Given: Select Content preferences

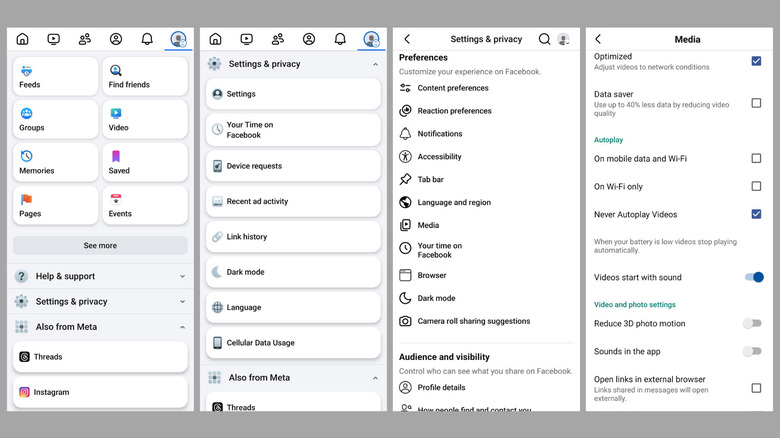Looking at the screenshot, I should 453,88.
